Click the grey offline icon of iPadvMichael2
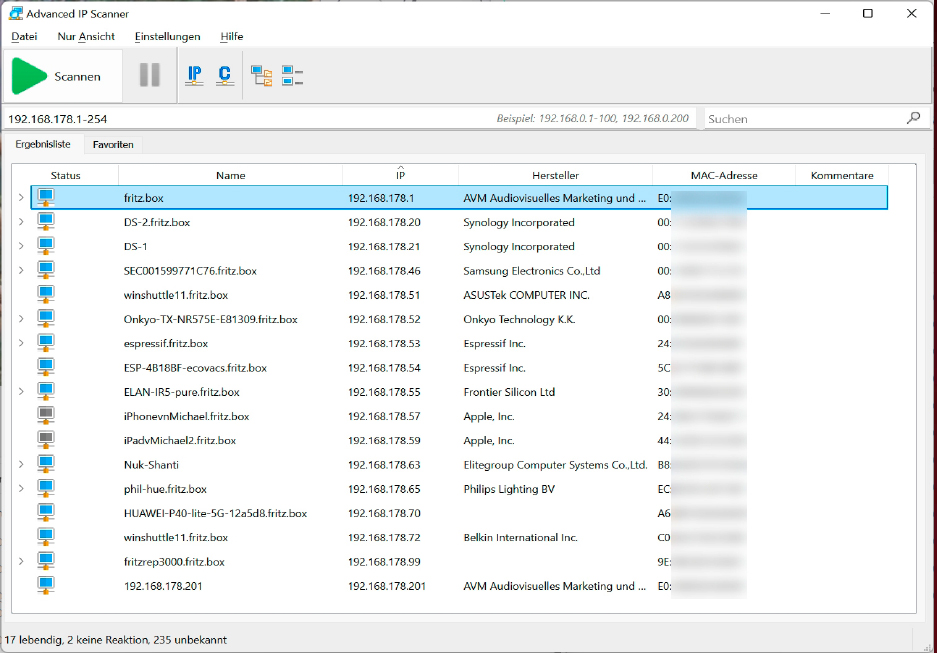Image resolution: width=937 pixels, height=653 pixels. [x=46, y=440]
